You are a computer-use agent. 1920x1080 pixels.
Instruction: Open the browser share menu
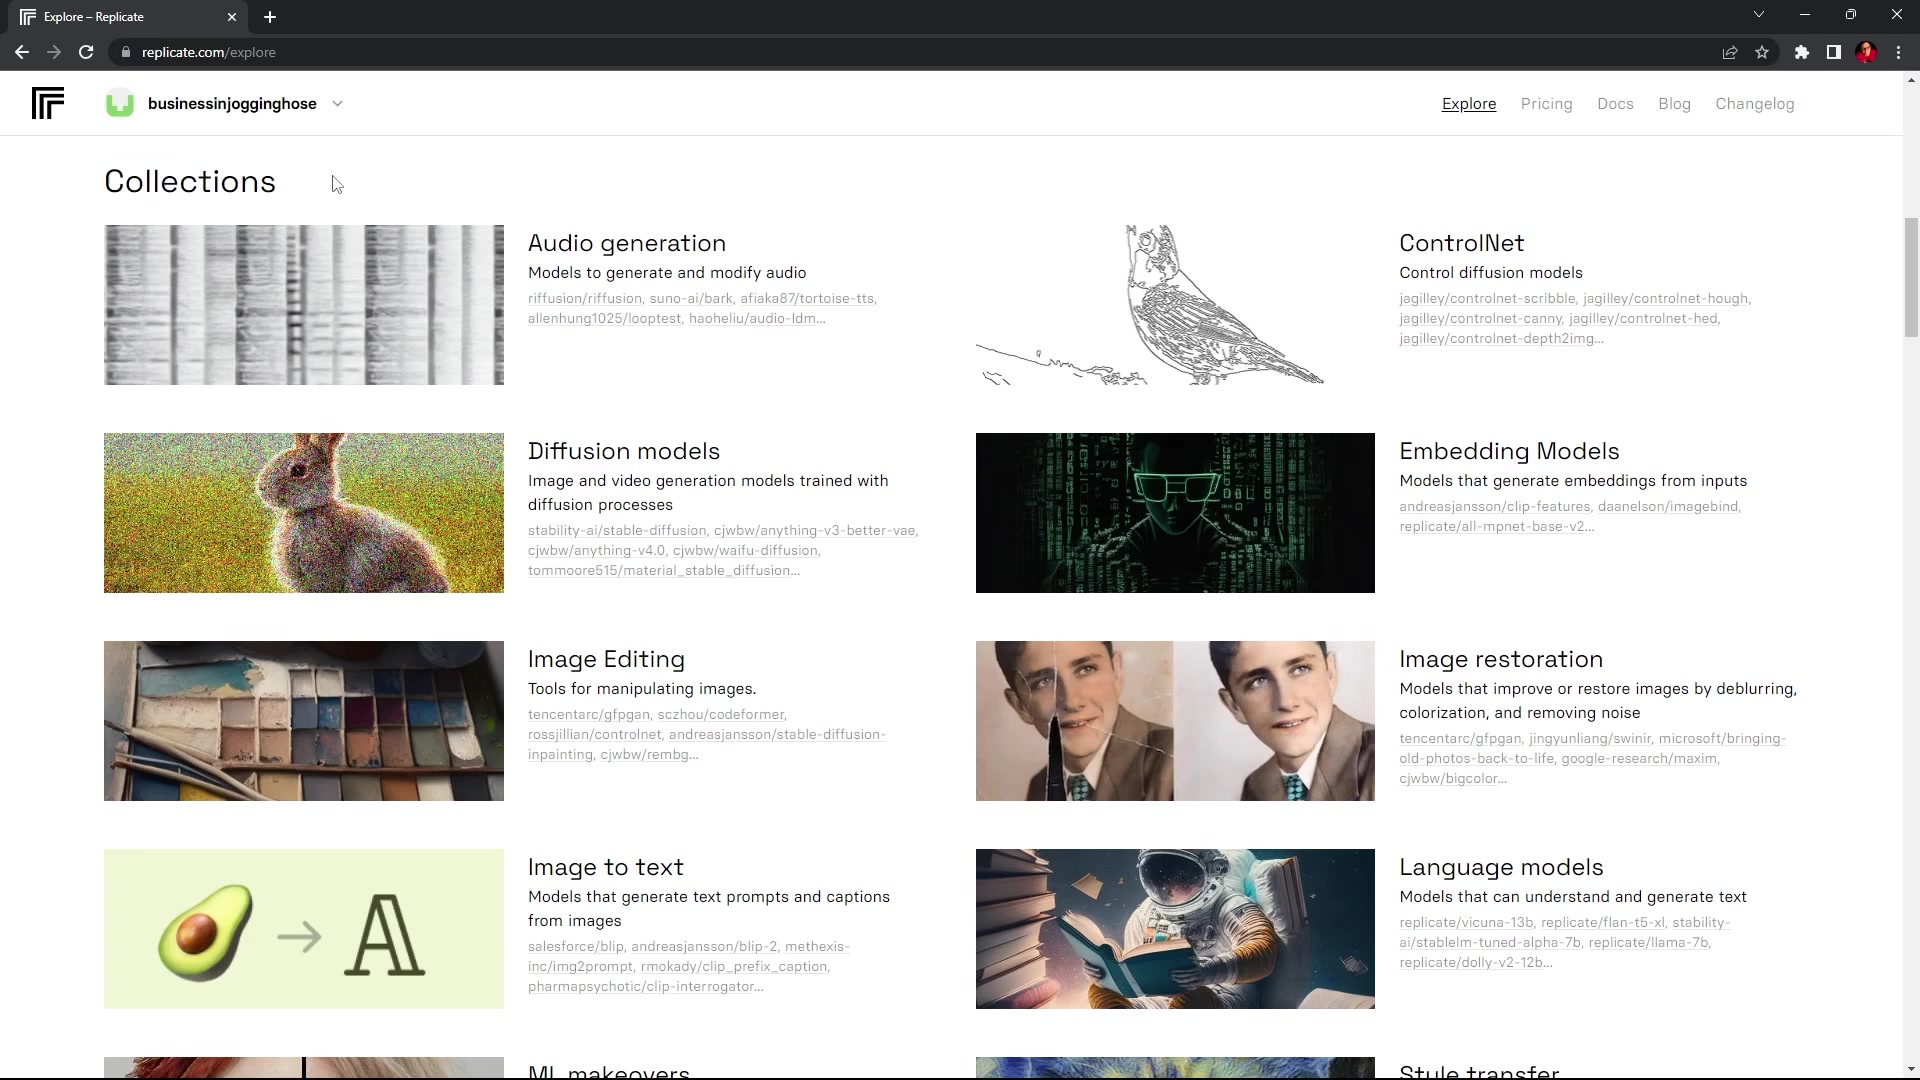(1730, 52)
